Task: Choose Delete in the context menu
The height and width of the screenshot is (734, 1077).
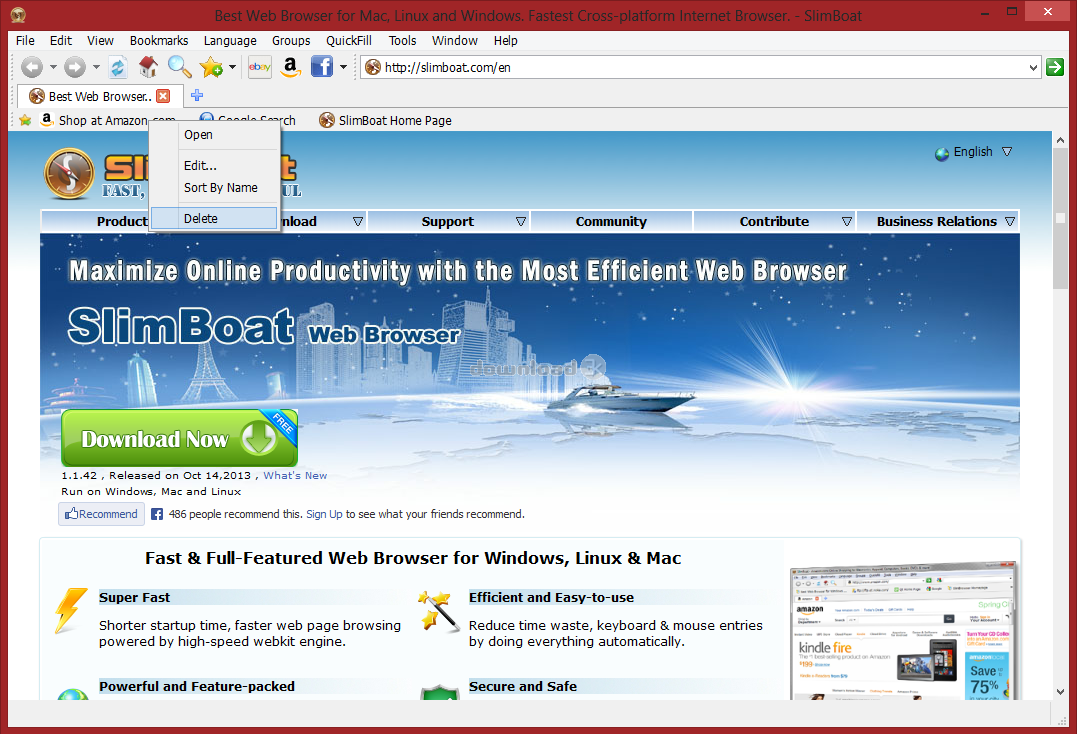Action: coord(214,218)
